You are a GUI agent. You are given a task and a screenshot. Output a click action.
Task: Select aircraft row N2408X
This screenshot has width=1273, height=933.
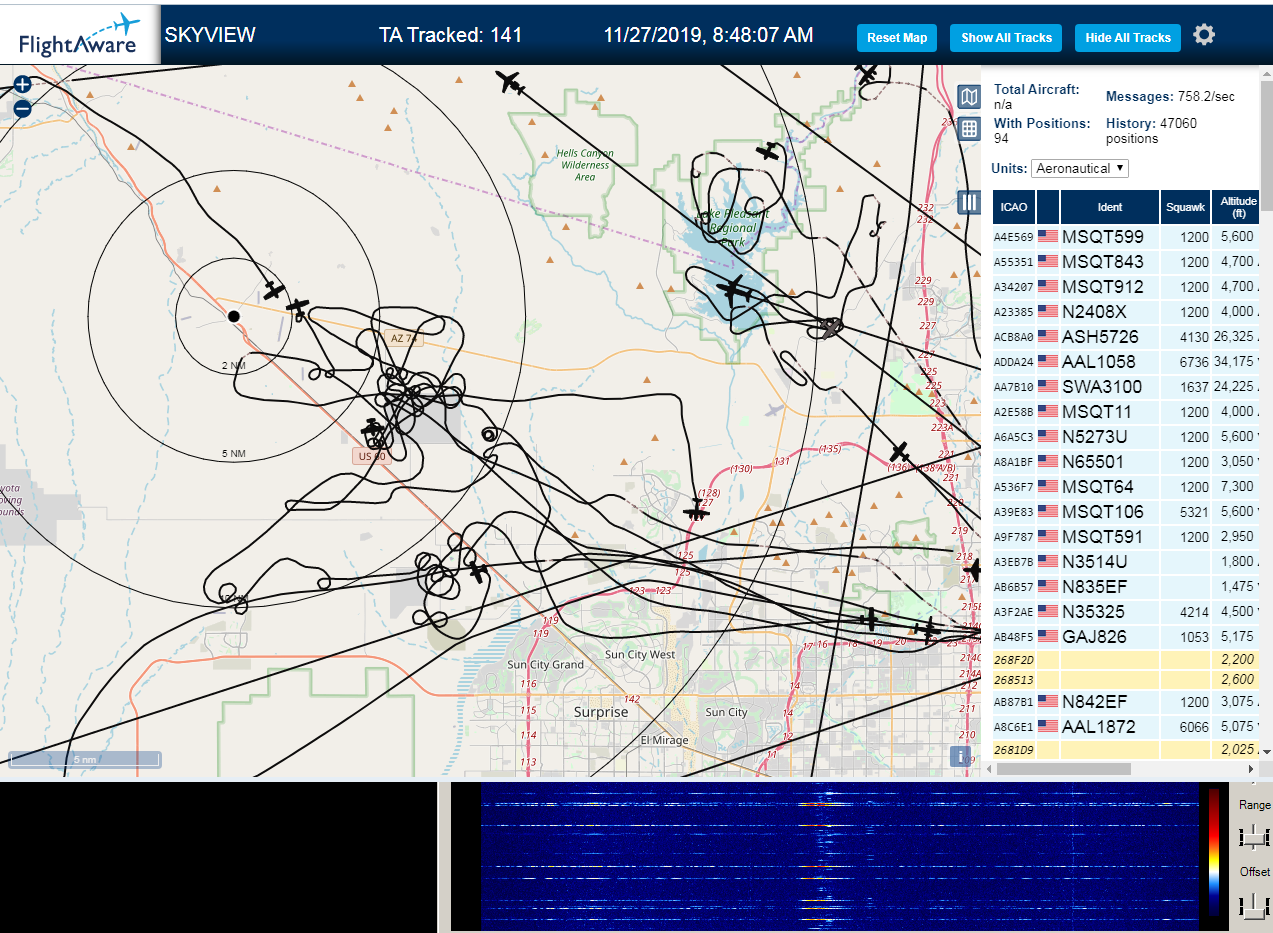tap(1126, 312)
